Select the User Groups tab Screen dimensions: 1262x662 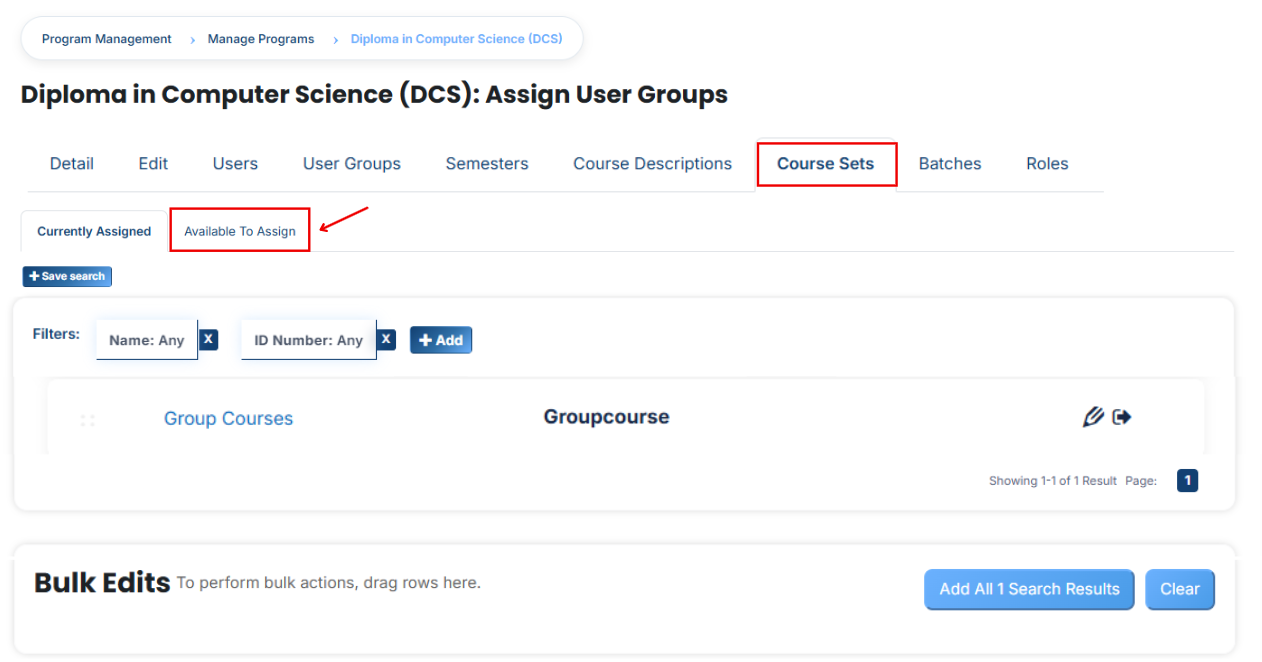352,164
